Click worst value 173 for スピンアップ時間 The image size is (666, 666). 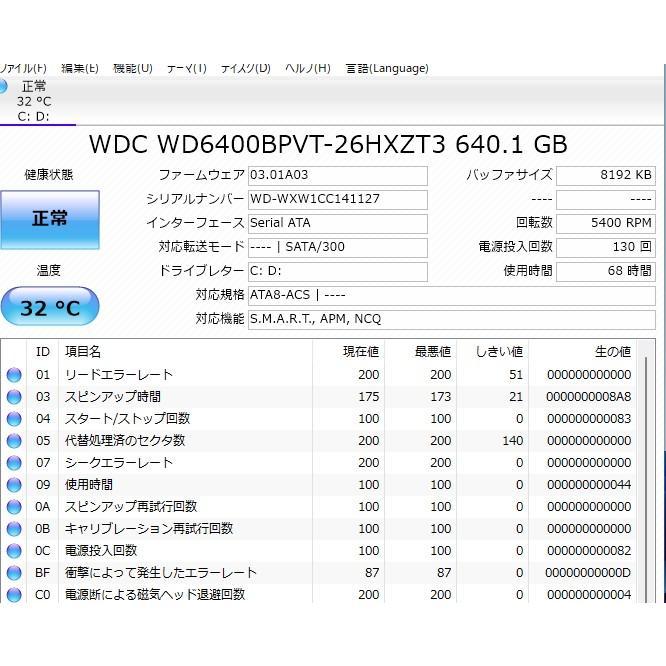click(440, 397)
